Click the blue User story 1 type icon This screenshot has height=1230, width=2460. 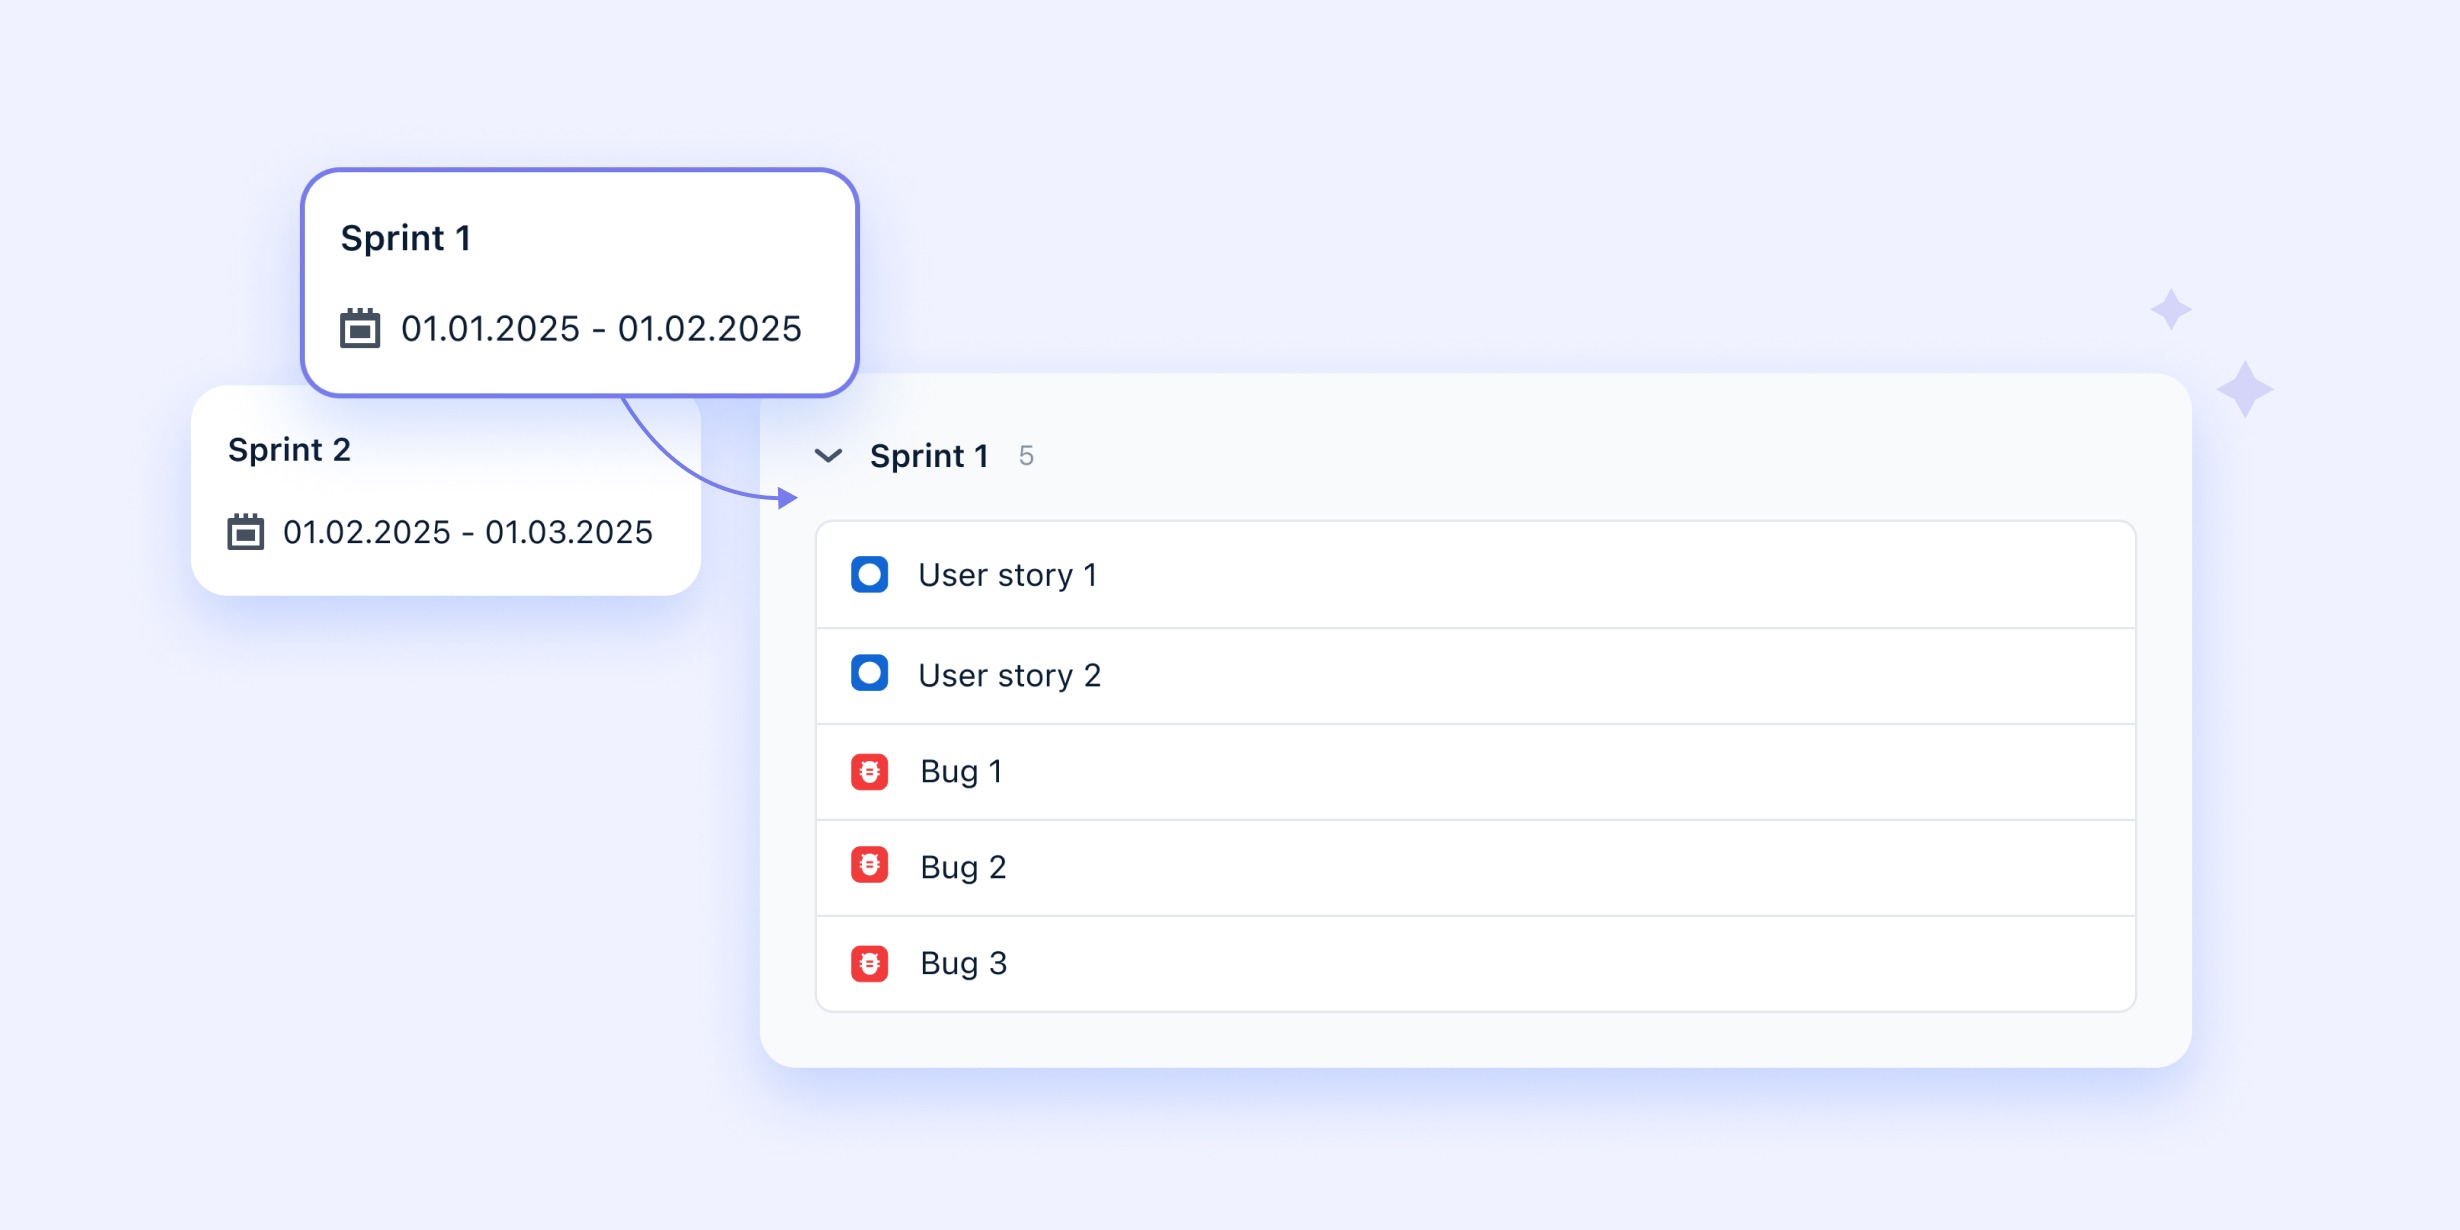869,575
